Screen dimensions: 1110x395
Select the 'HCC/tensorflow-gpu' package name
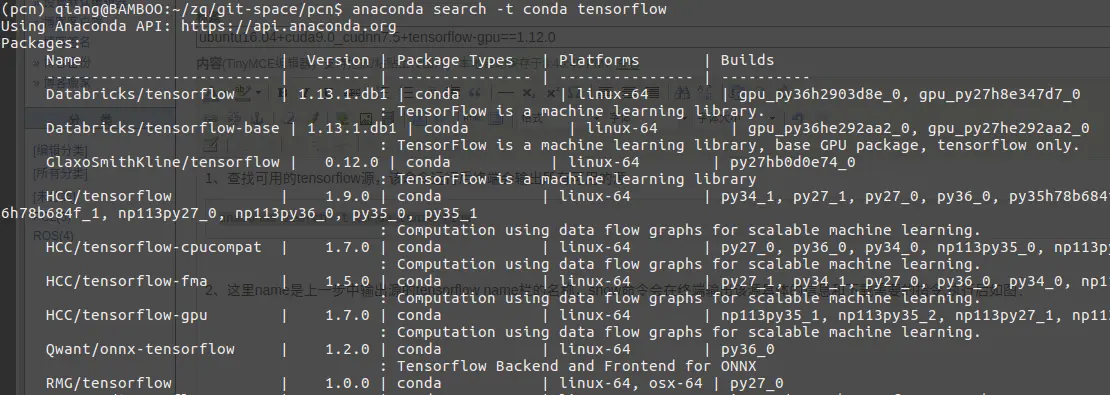point(127,315)
